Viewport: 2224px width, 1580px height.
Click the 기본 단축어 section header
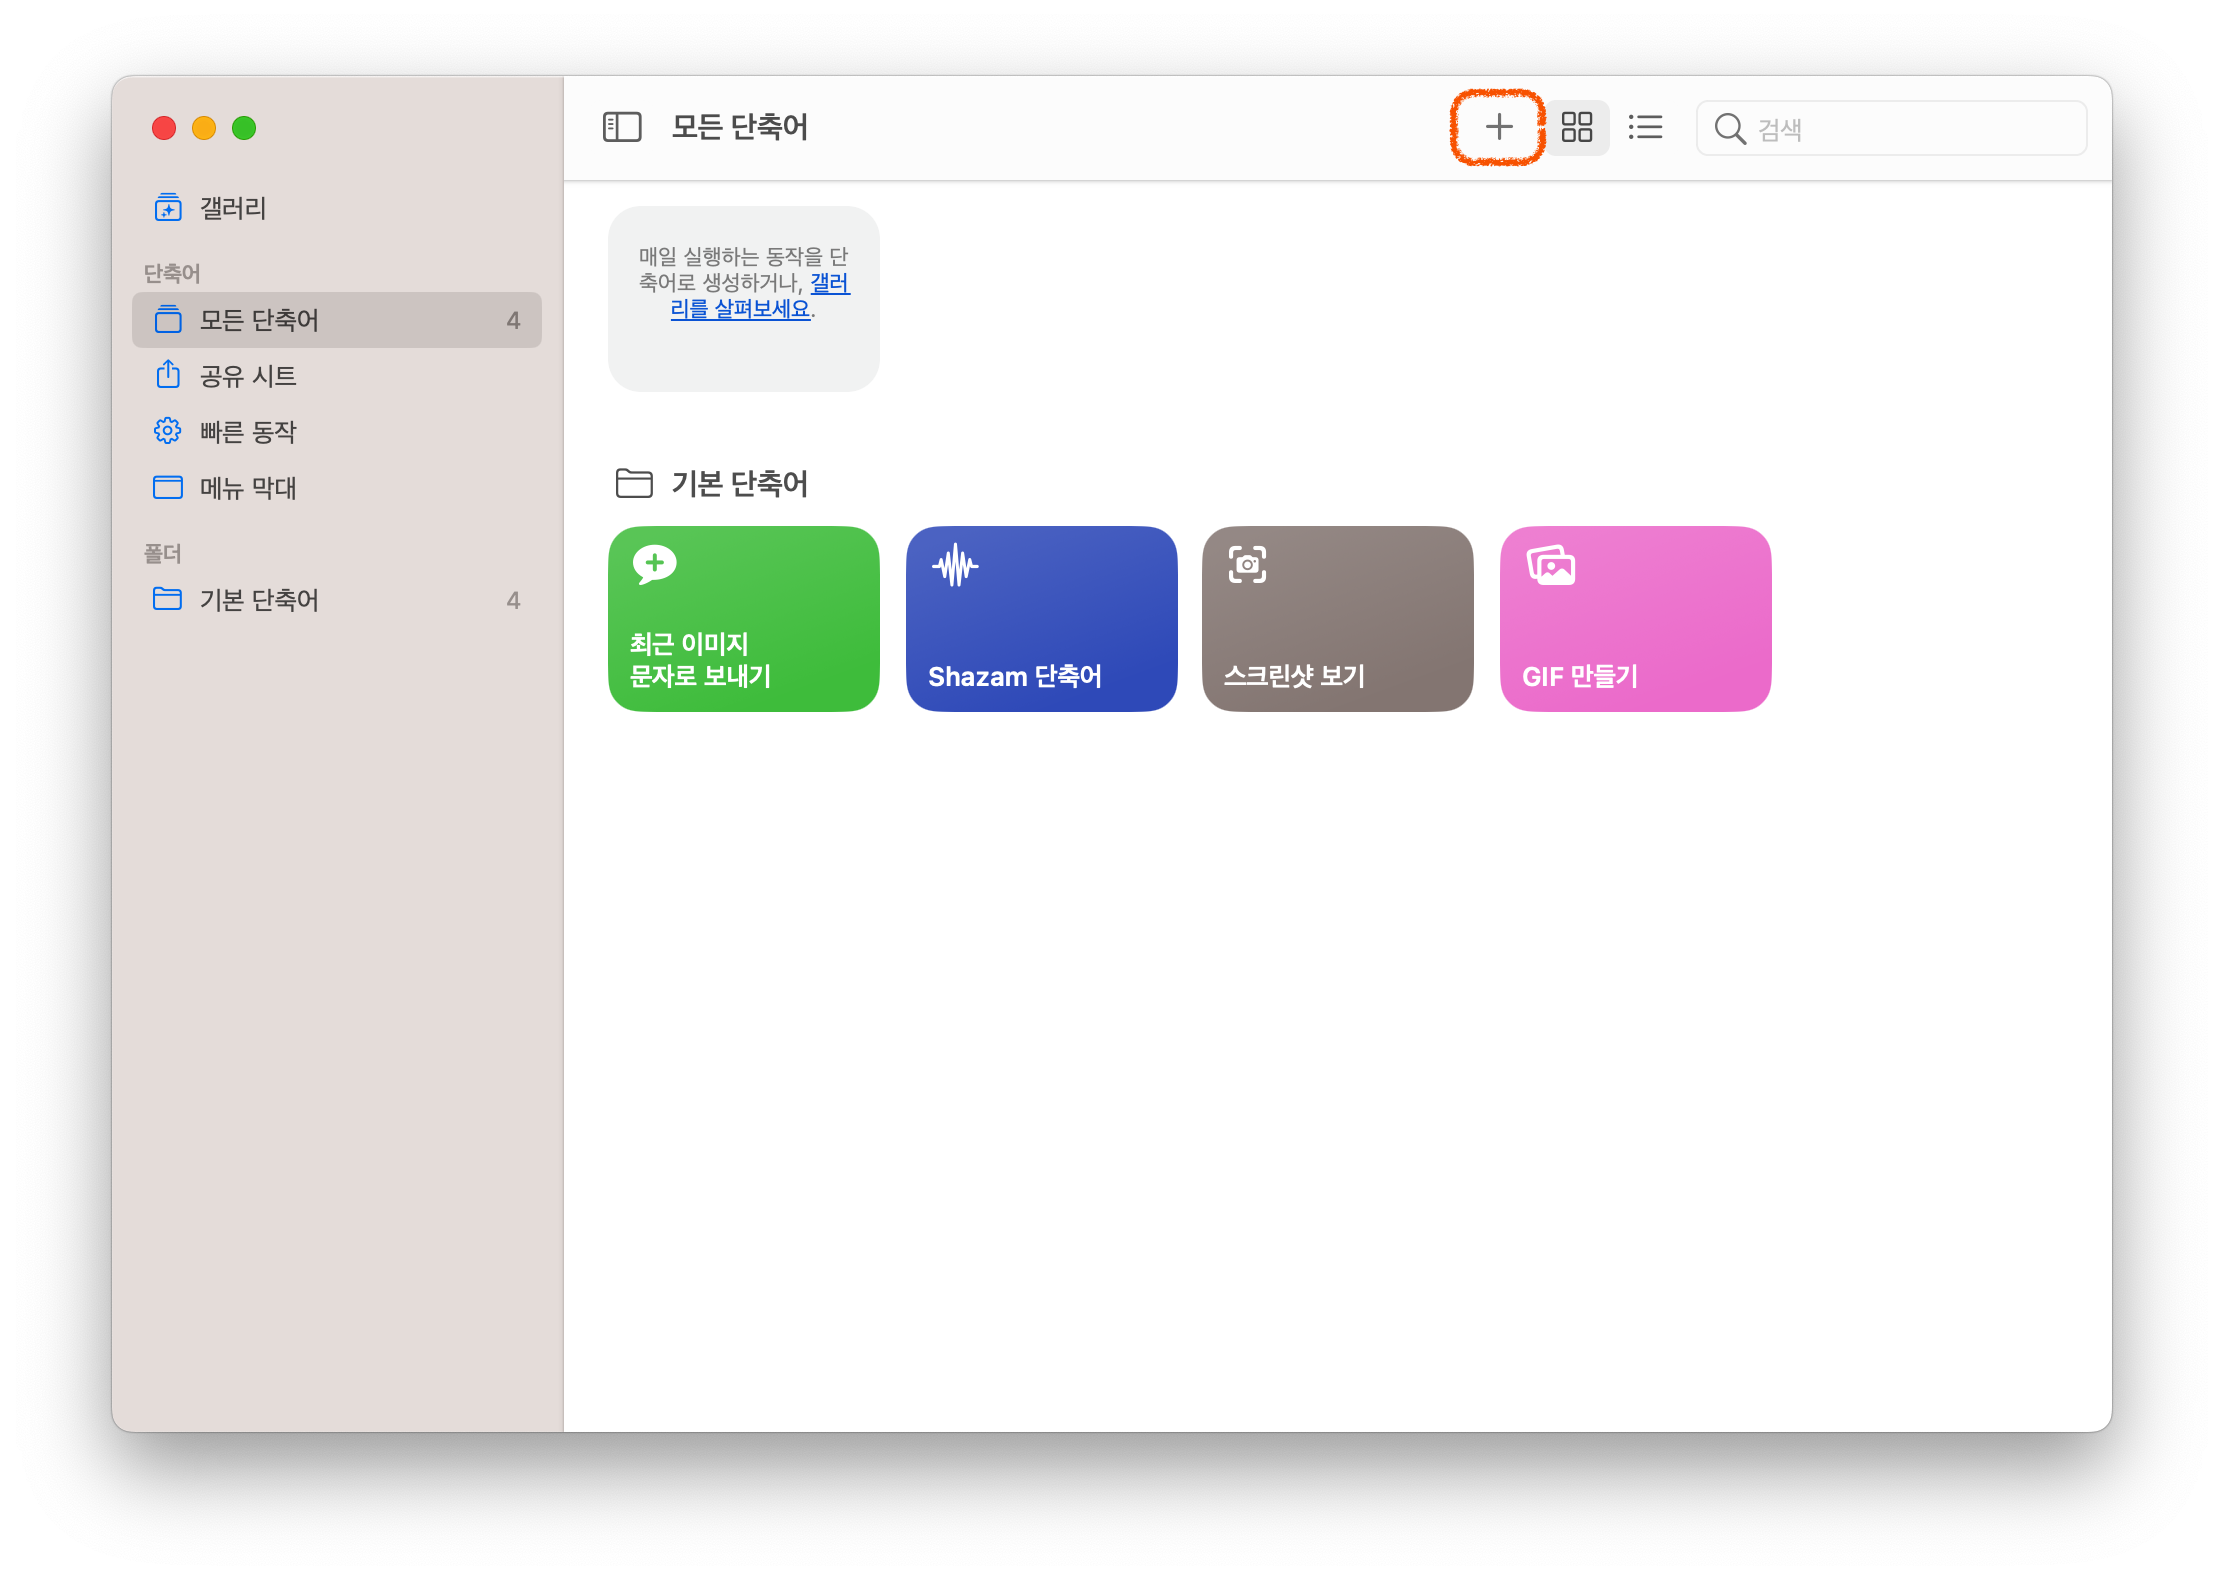click(x=739, y=484)
